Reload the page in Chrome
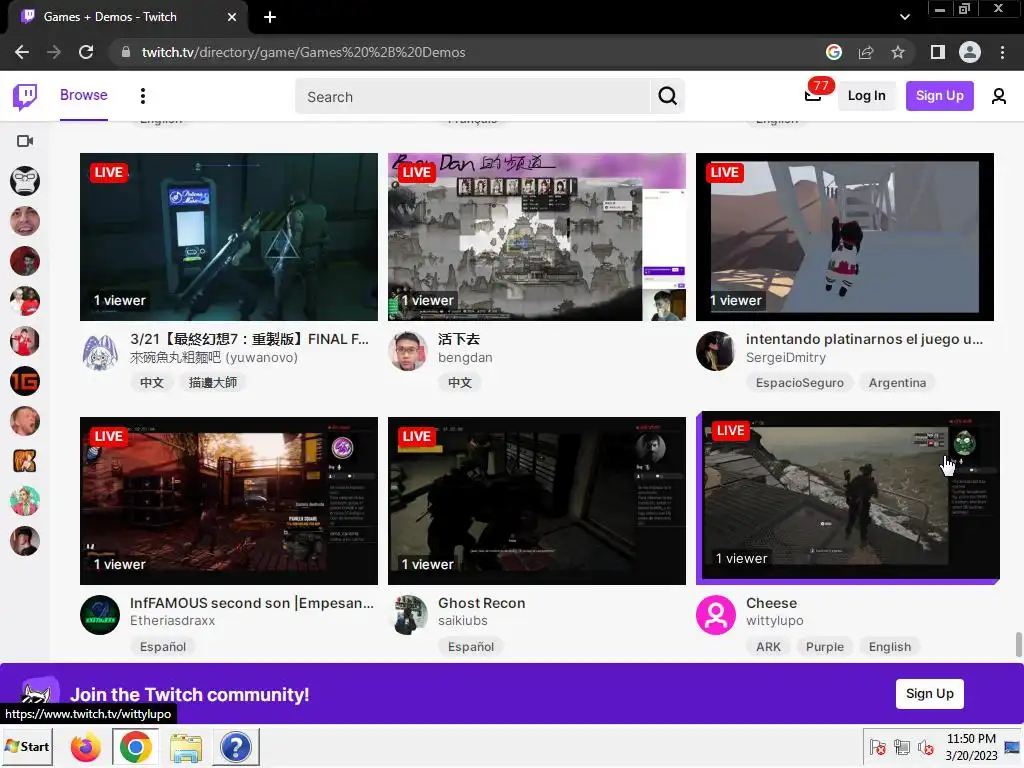 click(x=86, y=52)
